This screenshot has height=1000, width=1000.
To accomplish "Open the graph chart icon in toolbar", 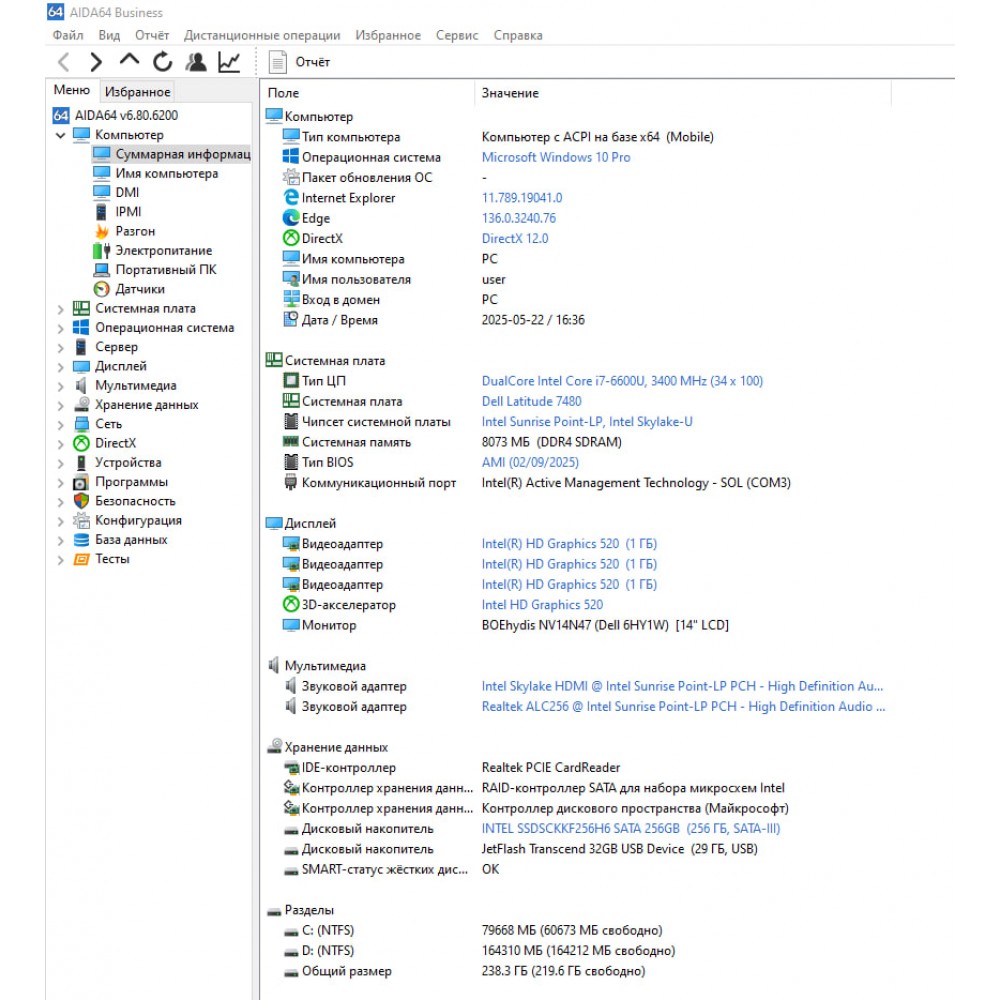I will click(229, 62).
